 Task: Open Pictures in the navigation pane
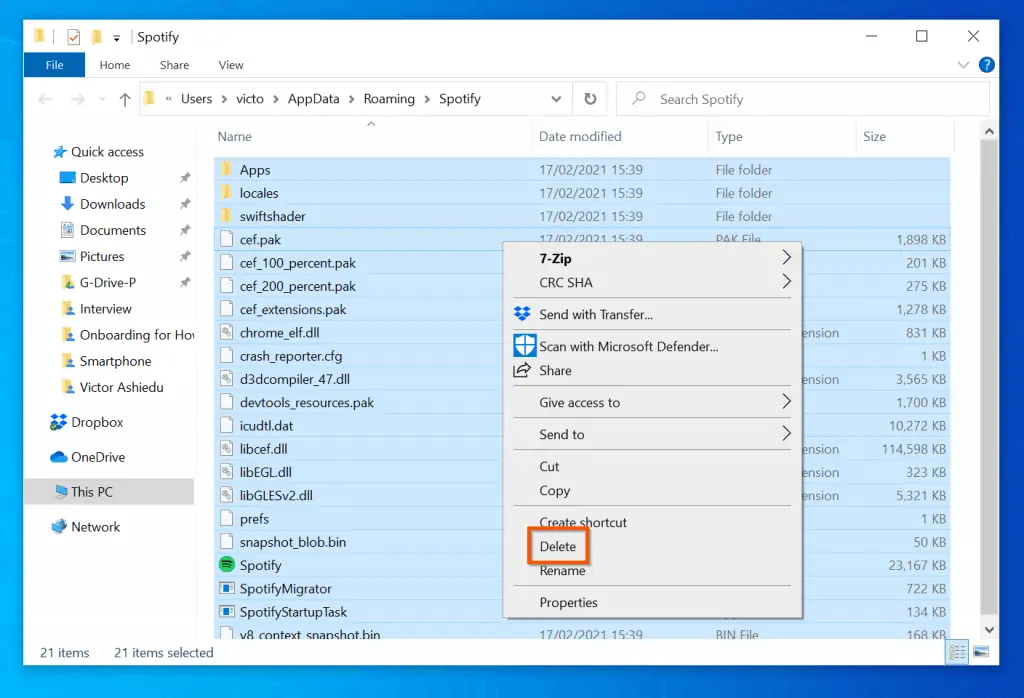[x=101, y=257]
